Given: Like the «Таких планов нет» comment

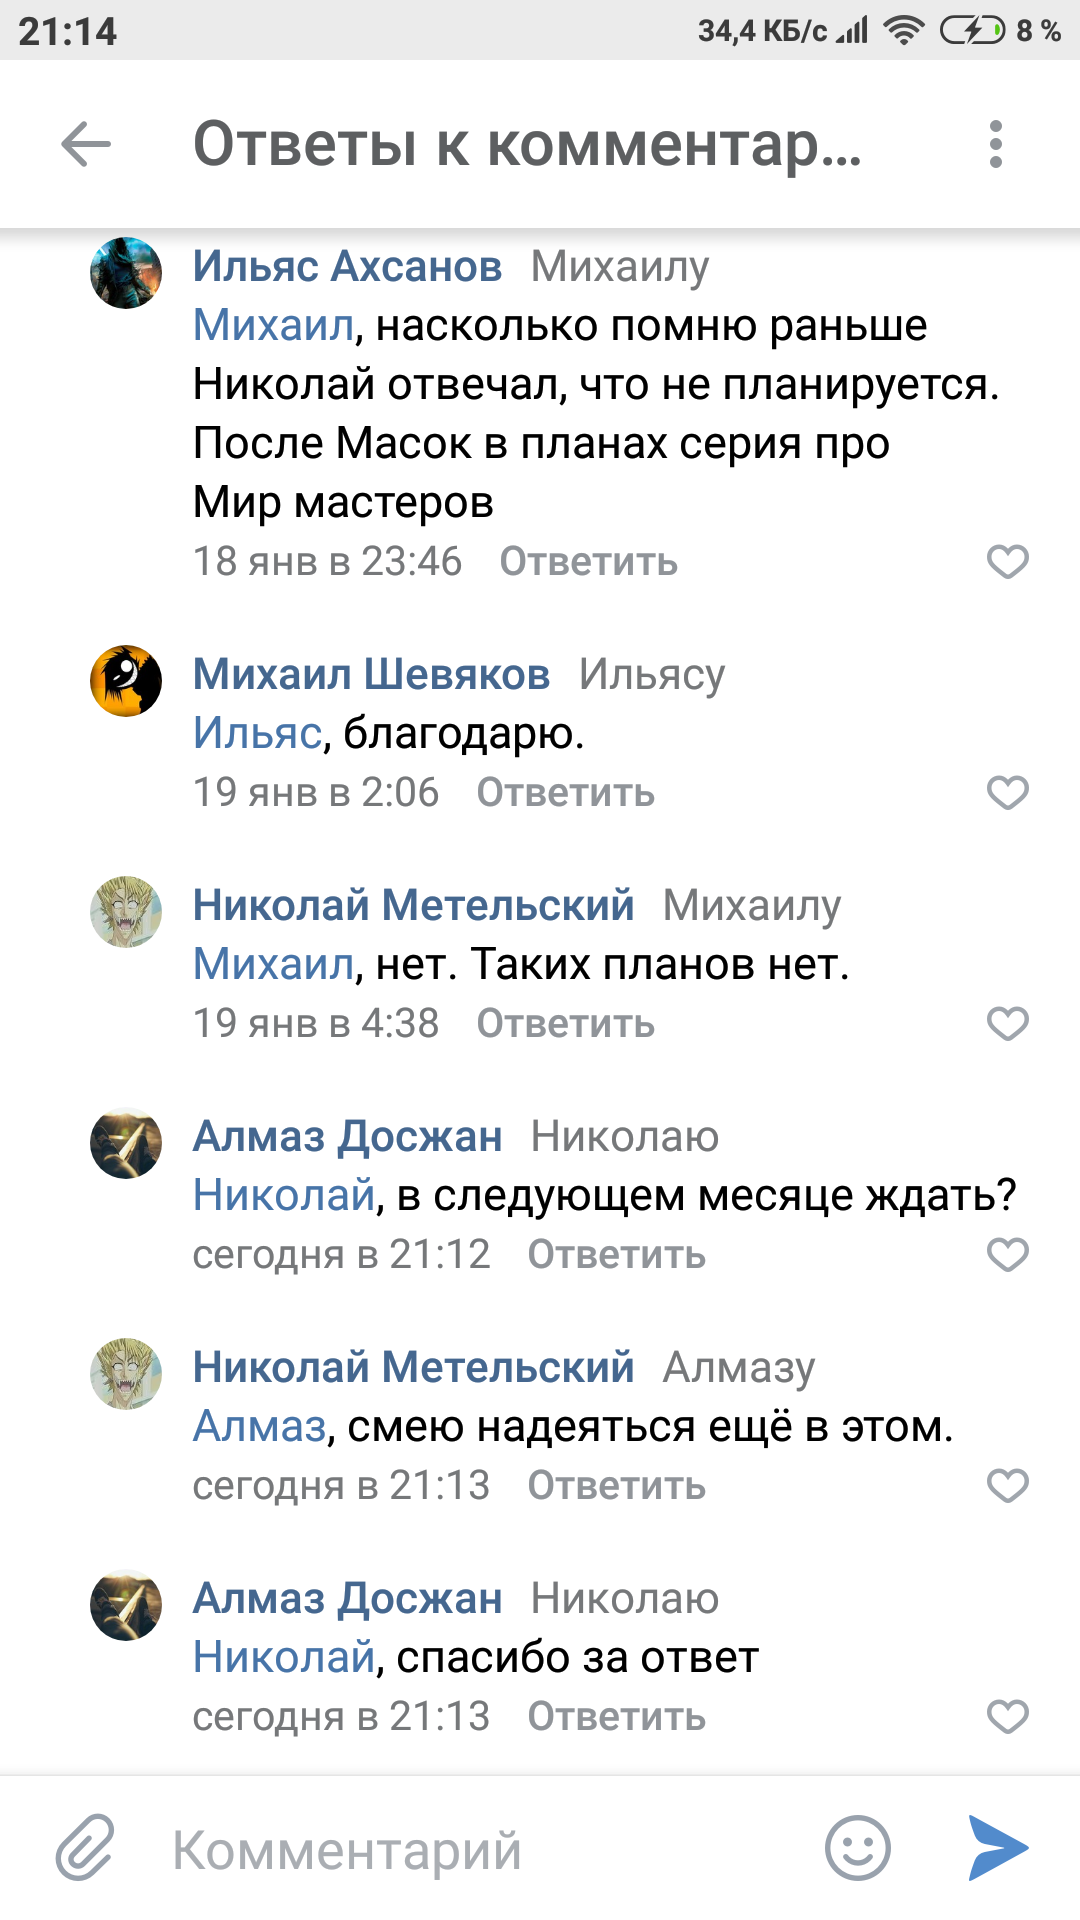Looking at the screenshot, I should (1007, 1024).
